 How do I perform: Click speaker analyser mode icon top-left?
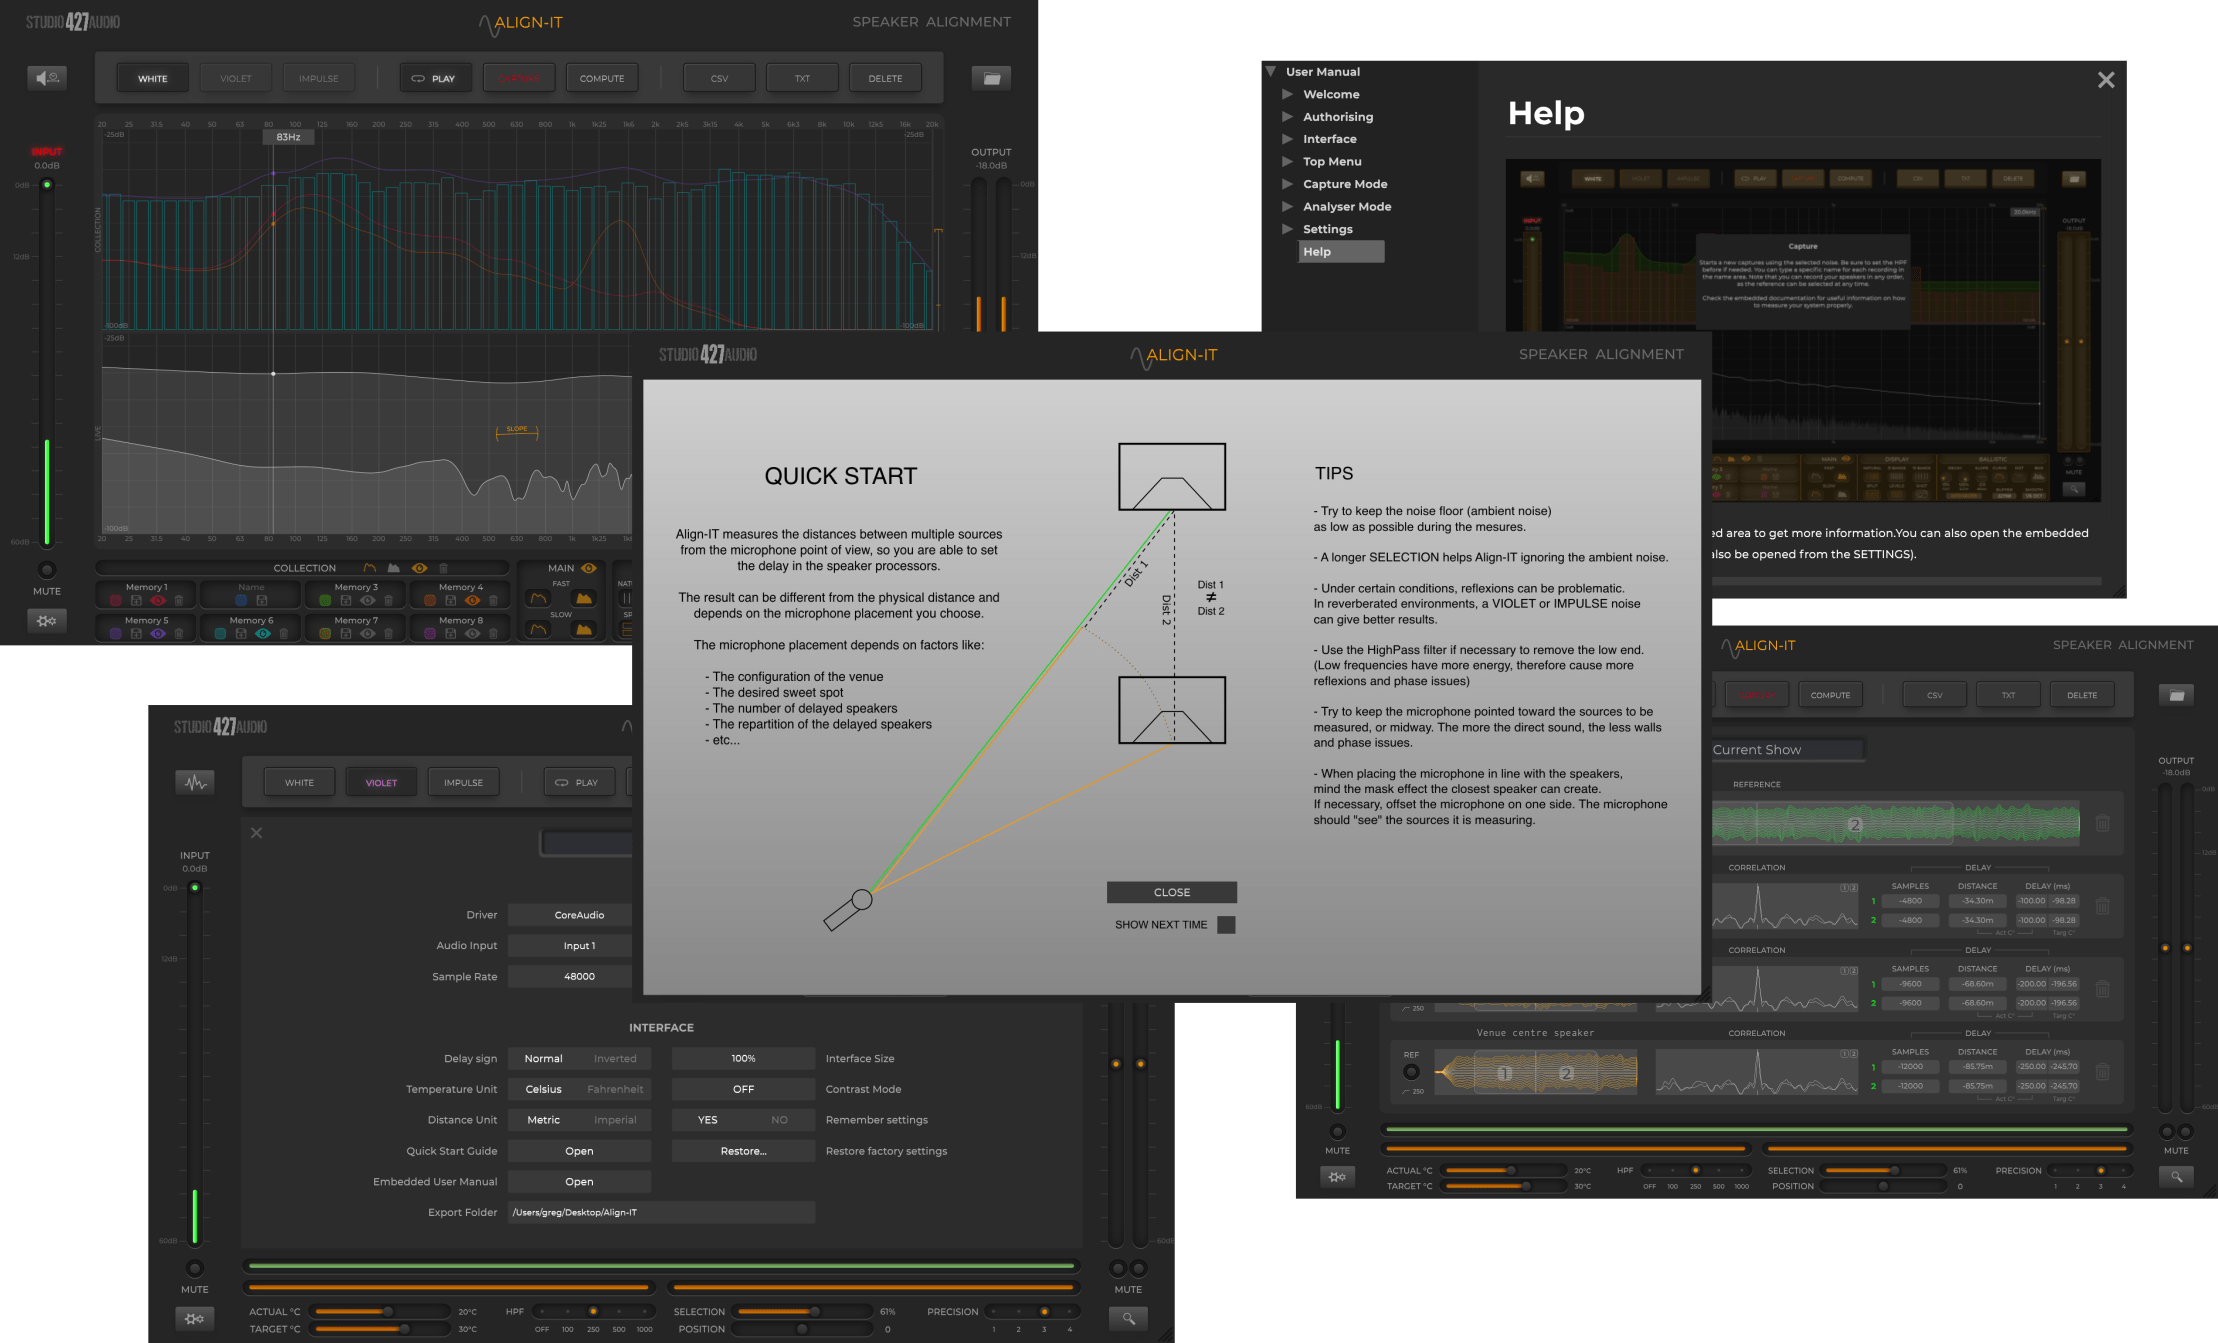pyautogui.click(x=47, y=78)
